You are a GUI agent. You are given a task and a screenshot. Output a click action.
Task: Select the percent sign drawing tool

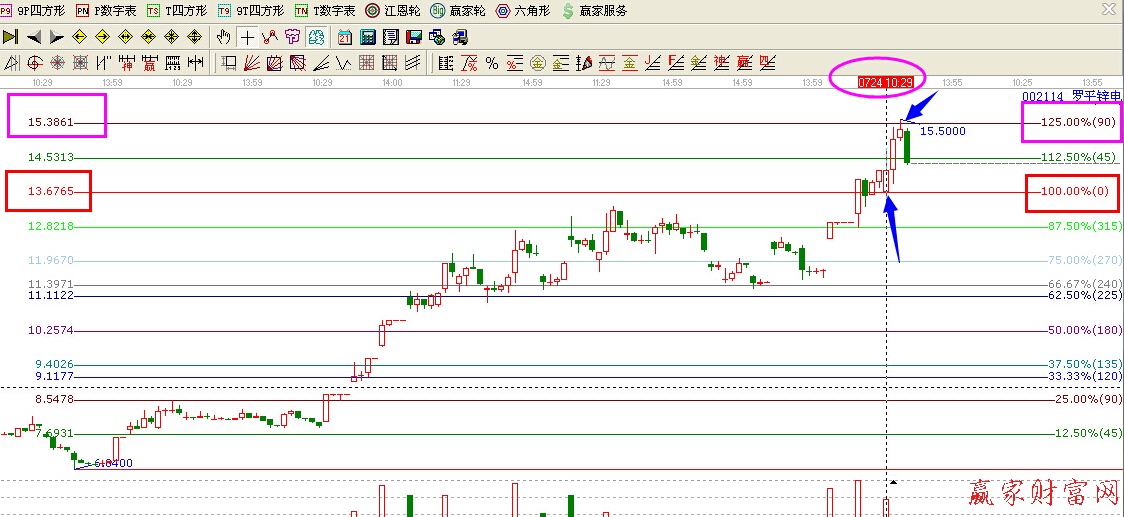492,63
